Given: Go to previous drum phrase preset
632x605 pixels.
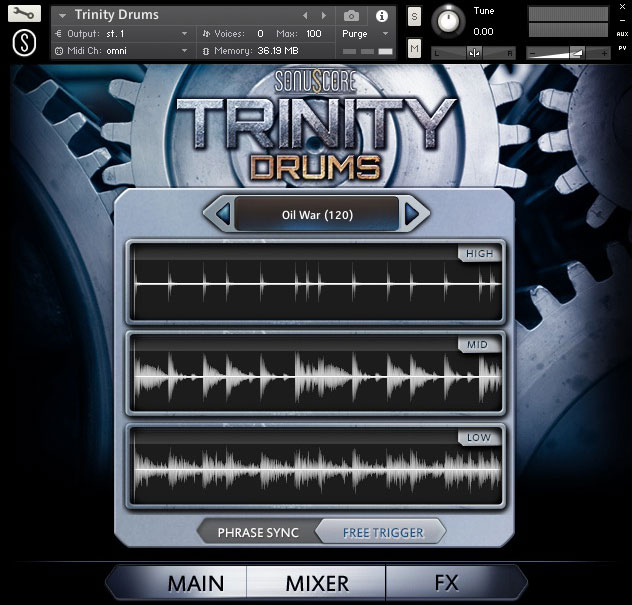Looking at the screenshot, I should pos(222,213).
